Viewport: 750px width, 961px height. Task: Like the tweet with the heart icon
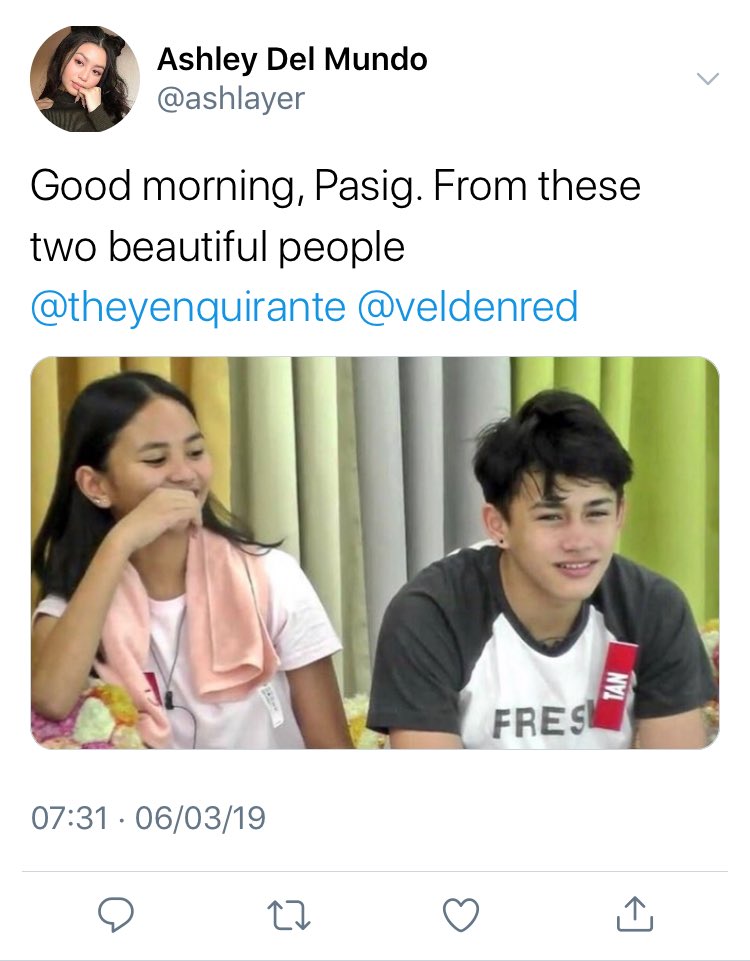[x=461, y=915]
